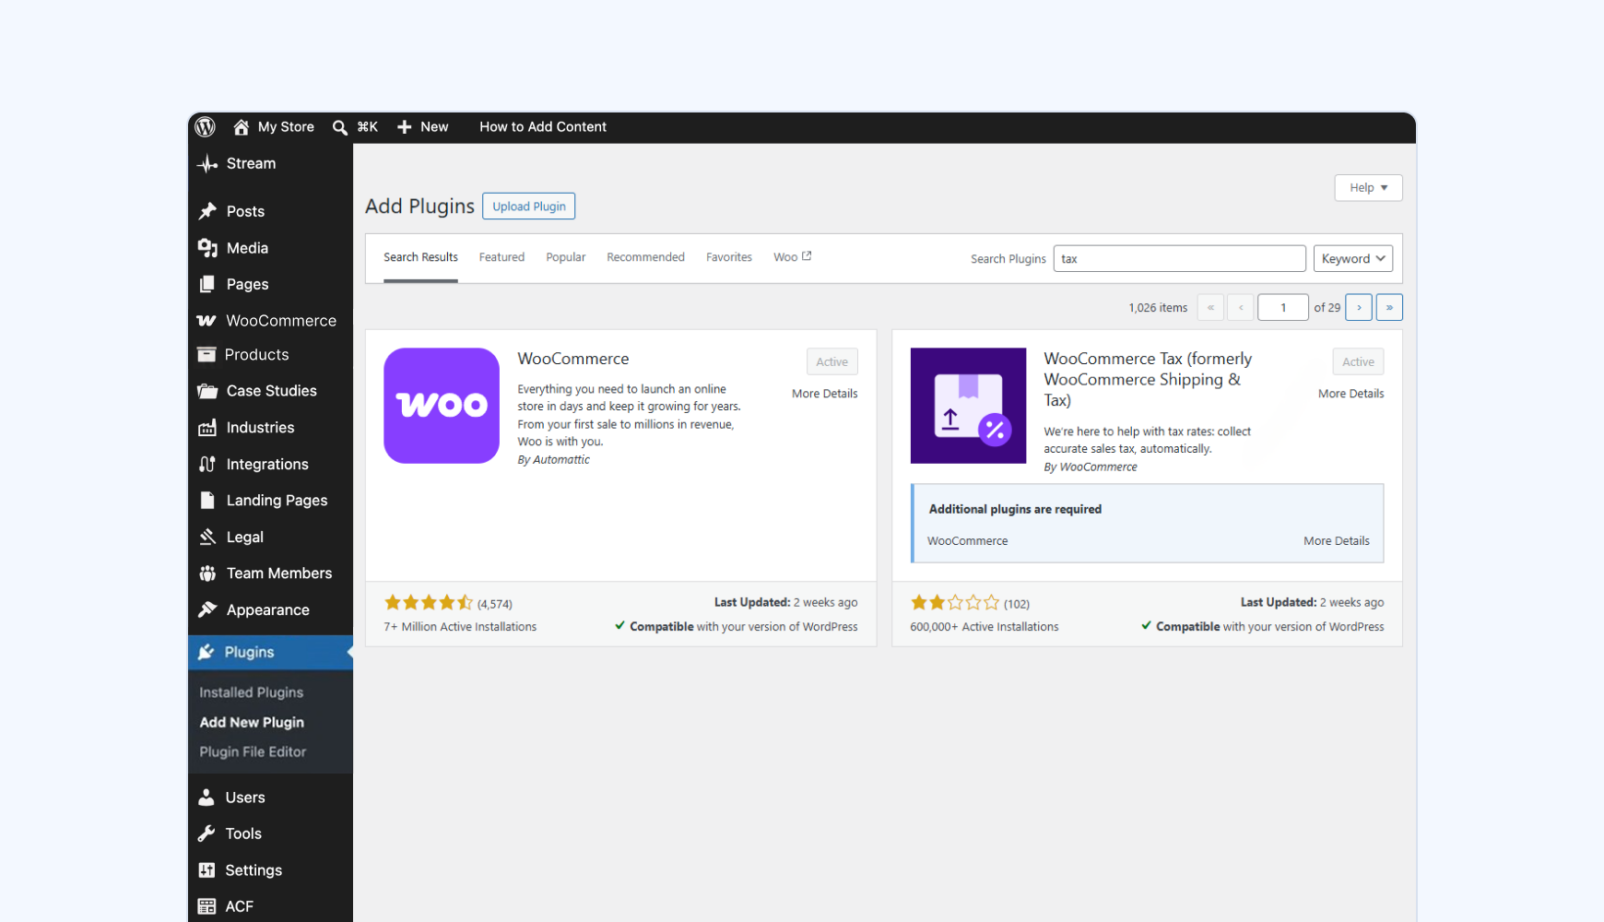Screen dimensions: 1604x922
Task: Click the Woo tab external link icon
Action: click(x=807, y=256)
